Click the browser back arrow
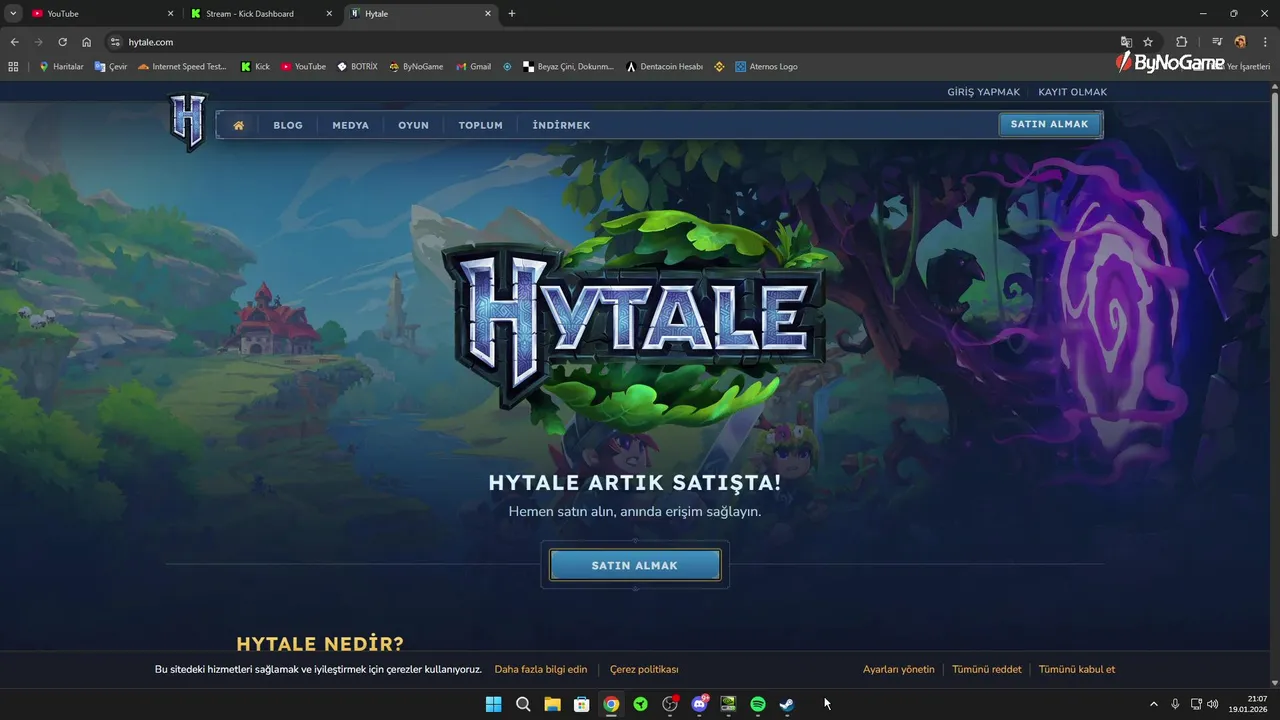The height and width of the screenshot is (720, 1280). [x=14, y=42]
